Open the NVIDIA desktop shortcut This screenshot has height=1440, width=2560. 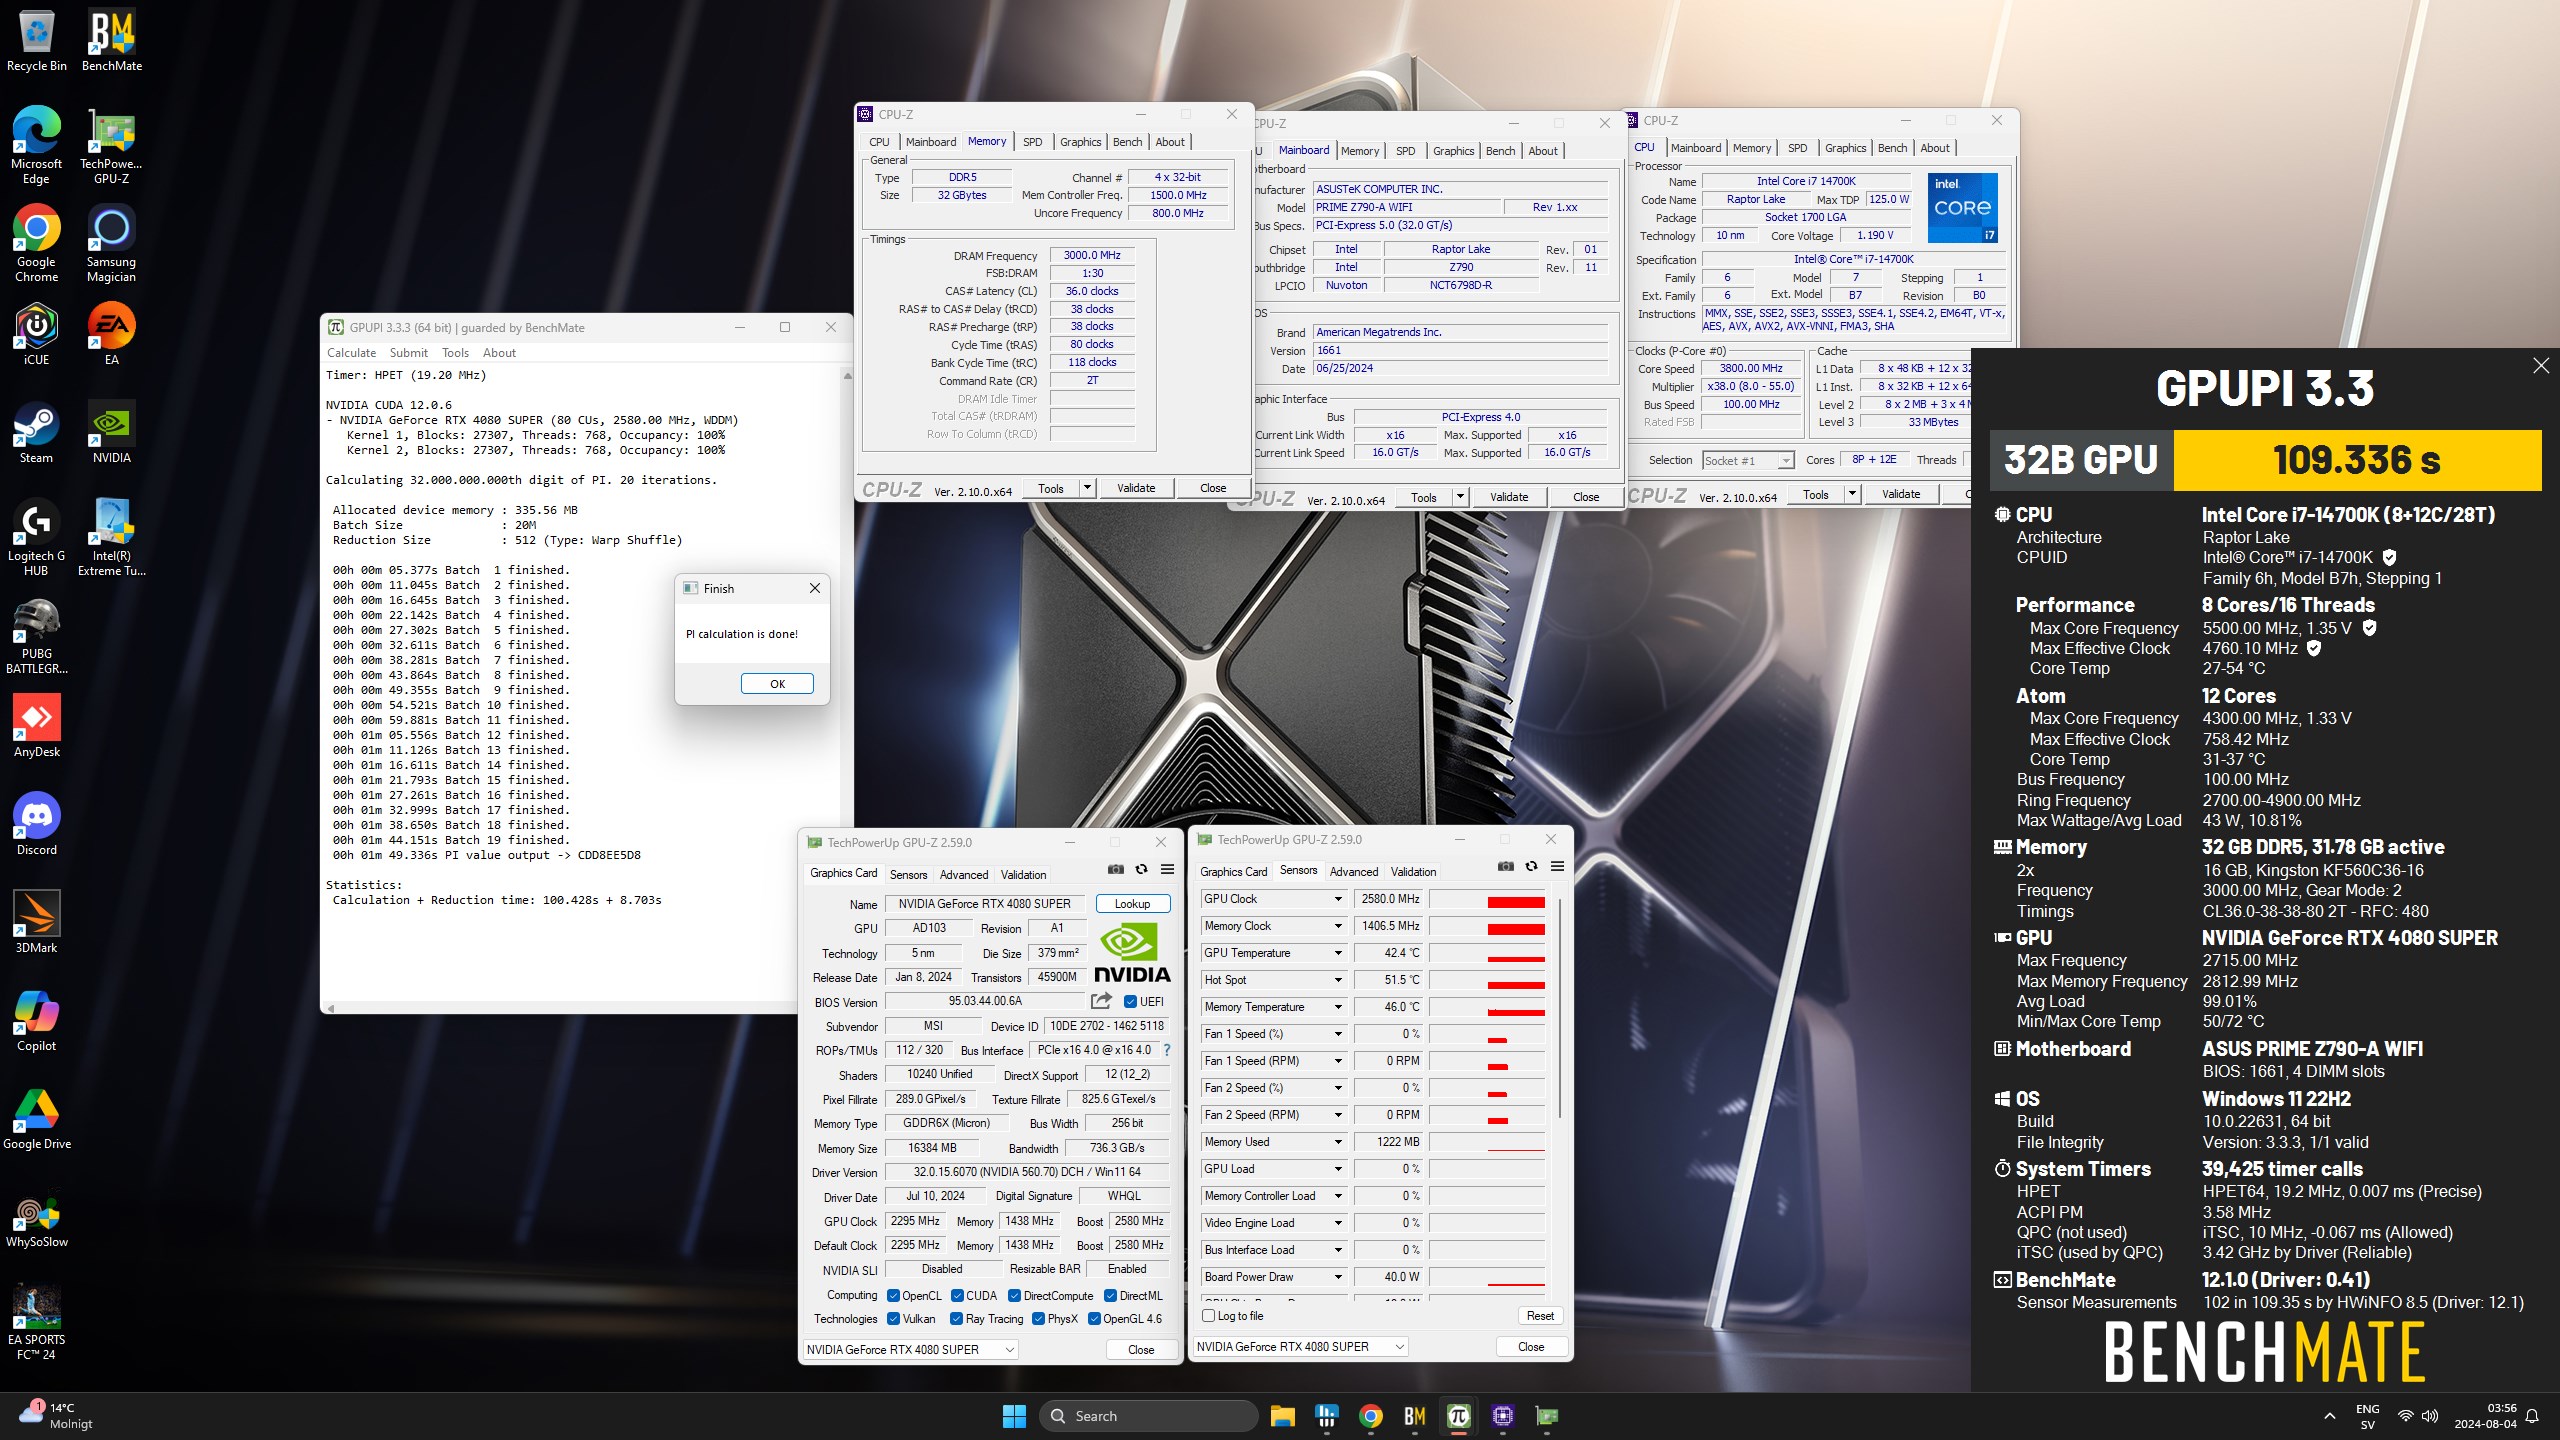112,433
